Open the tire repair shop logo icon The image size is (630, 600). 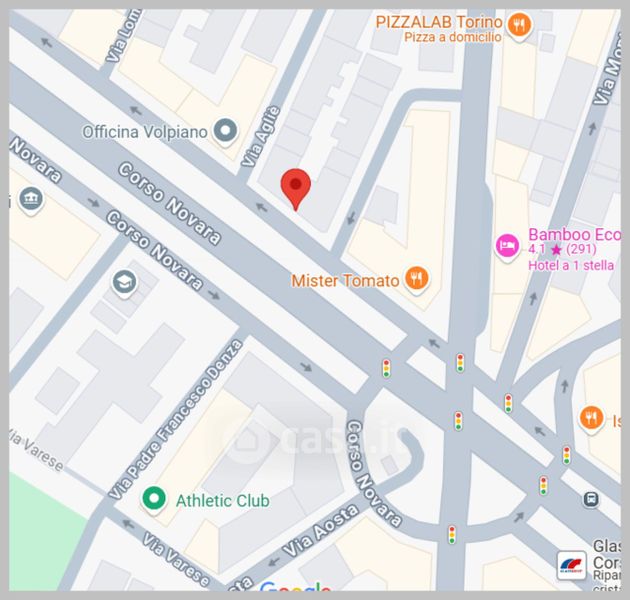click(571, 565)
